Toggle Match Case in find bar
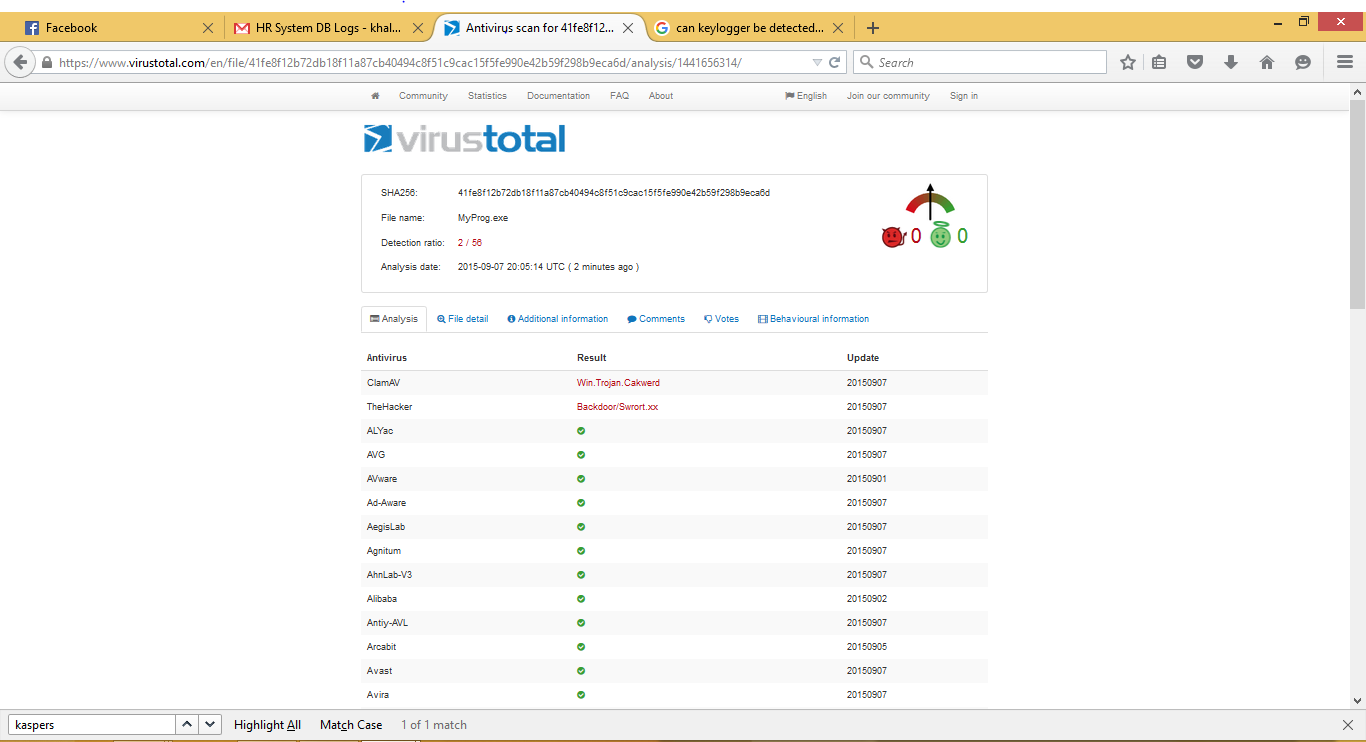1366x742 pixels. 351,725
